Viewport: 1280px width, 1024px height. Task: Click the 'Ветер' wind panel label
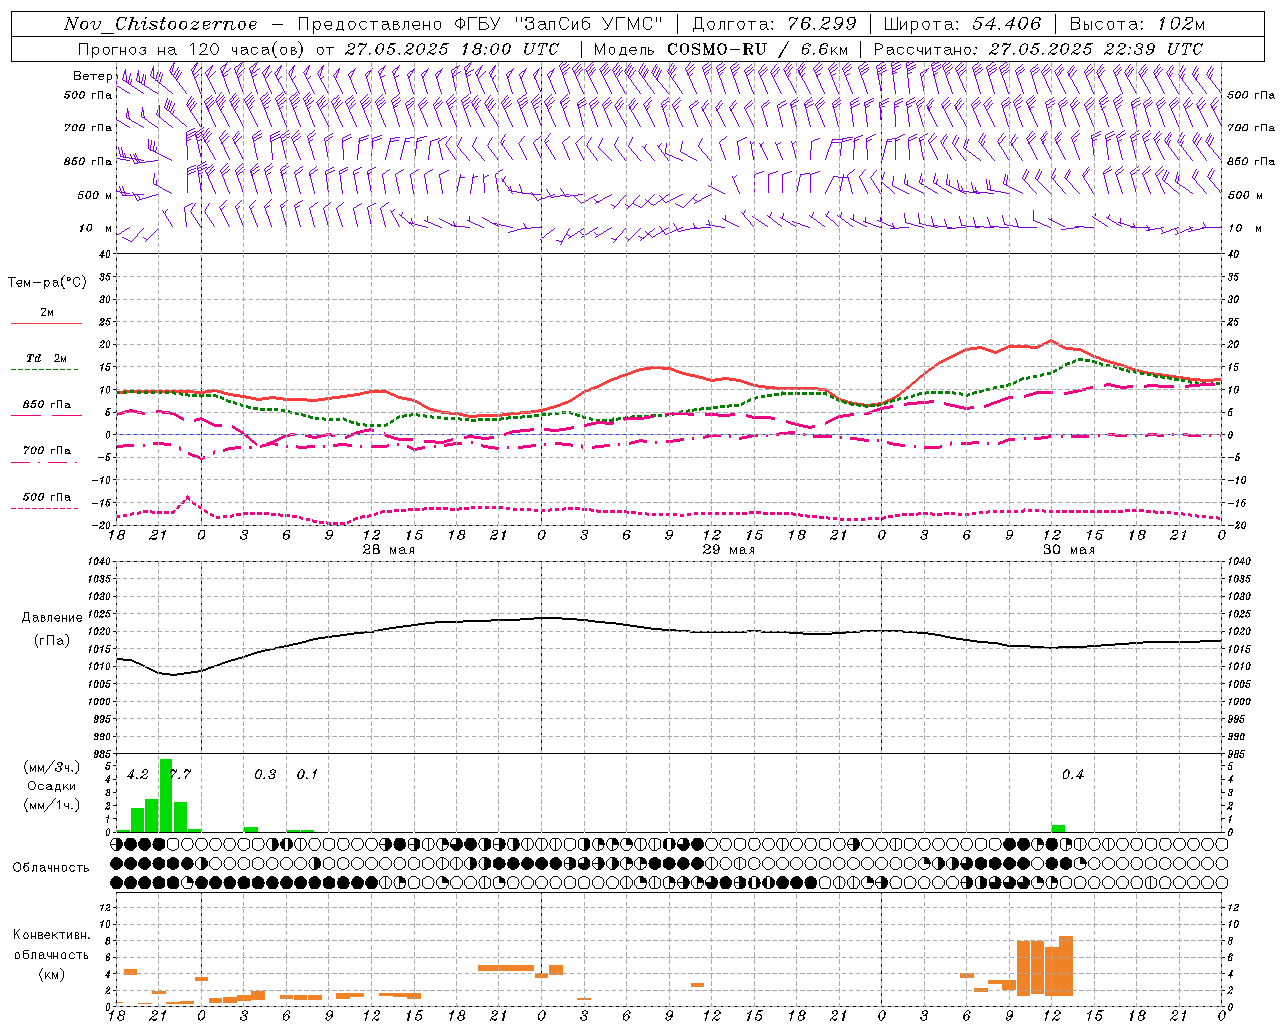coord(93,76)
